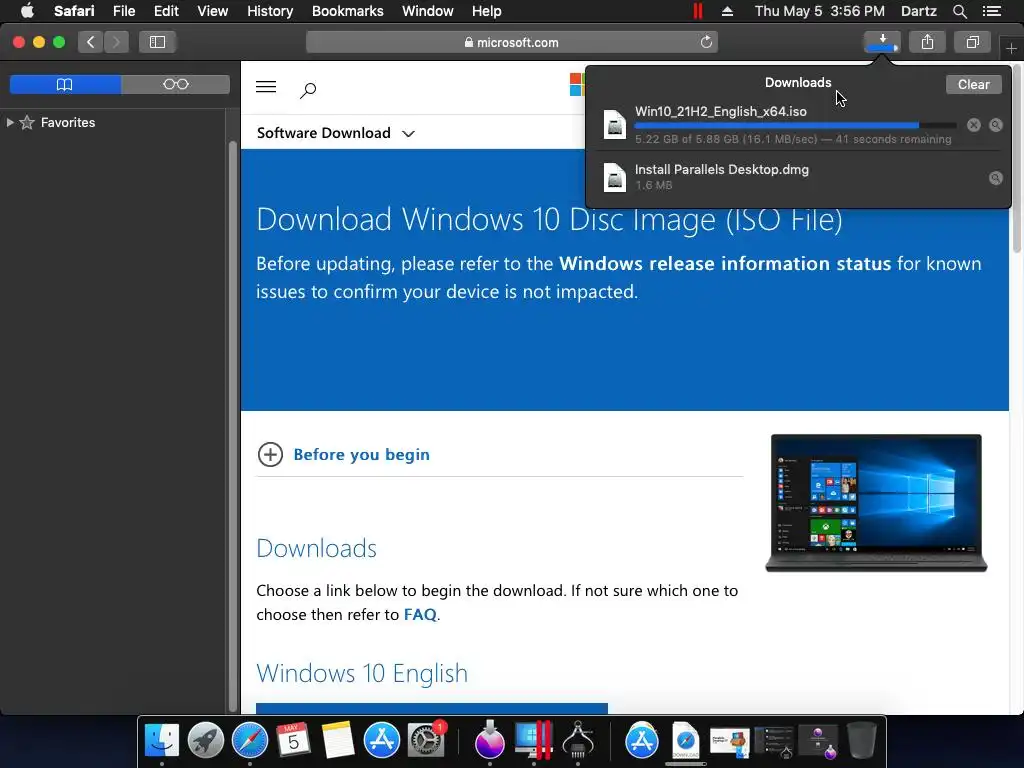Viewport: 1024px width, 768px height.
Task: Select the Install Parallels Desktop.dmg file icon
Action: [x=615, y=177]
